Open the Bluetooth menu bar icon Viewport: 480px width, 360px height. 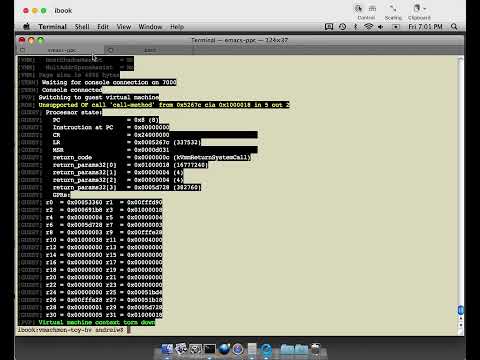click(355, 27)
